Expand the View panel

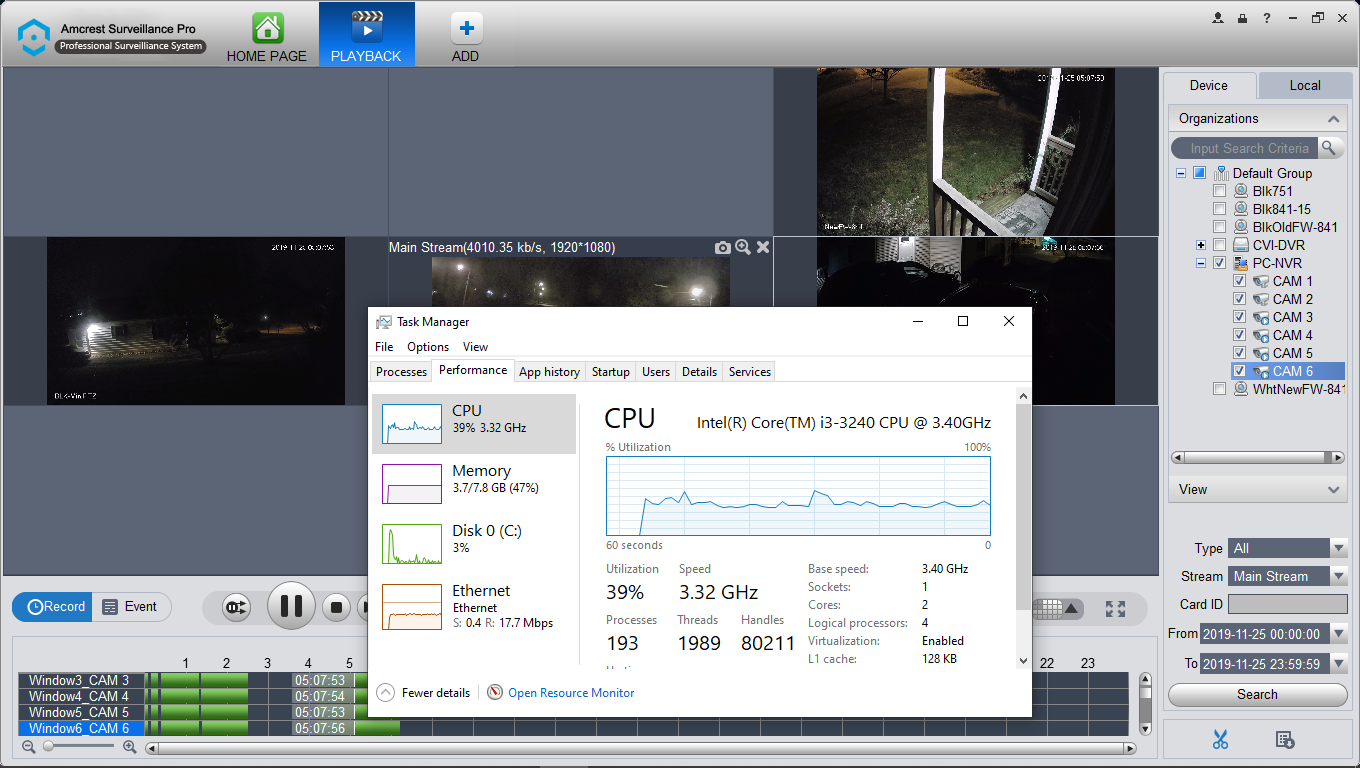point(1333,490)
